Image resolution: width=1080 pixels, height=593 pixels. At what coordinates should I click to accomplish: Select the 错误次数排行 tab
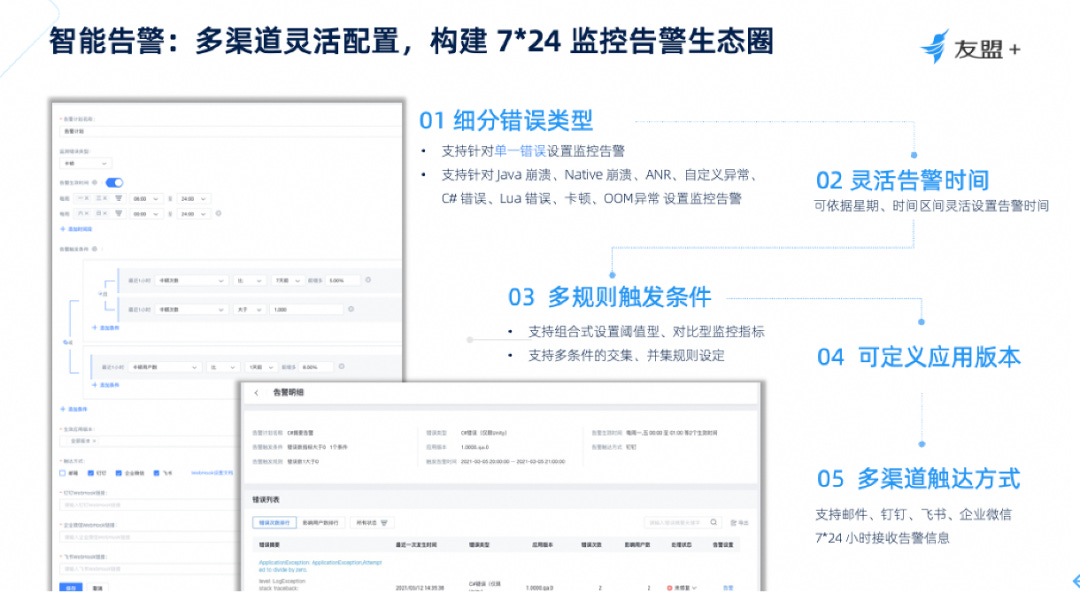[x=274, y=523]
